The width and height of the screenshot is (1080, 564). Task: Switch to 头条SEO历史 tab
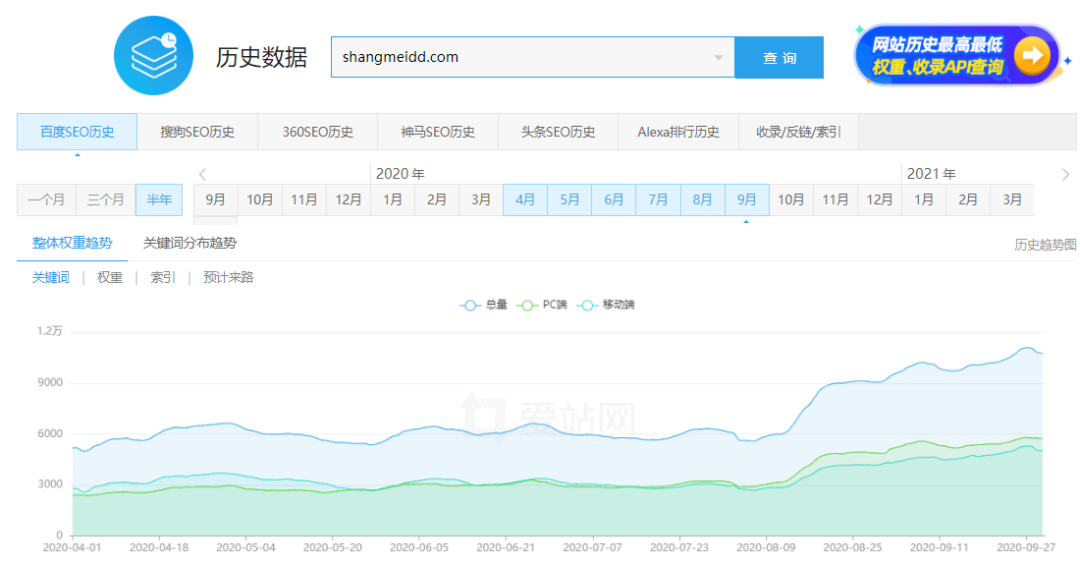click(558, 132)
